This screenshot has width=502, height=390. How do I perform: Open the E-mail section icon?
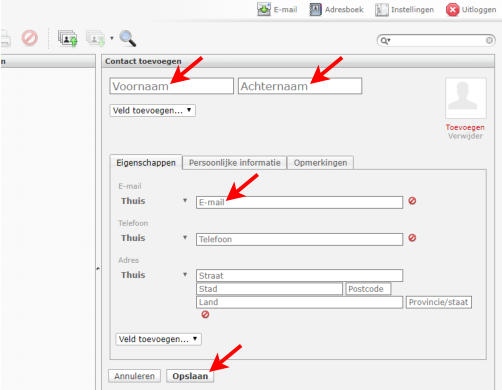coord(264,9)
